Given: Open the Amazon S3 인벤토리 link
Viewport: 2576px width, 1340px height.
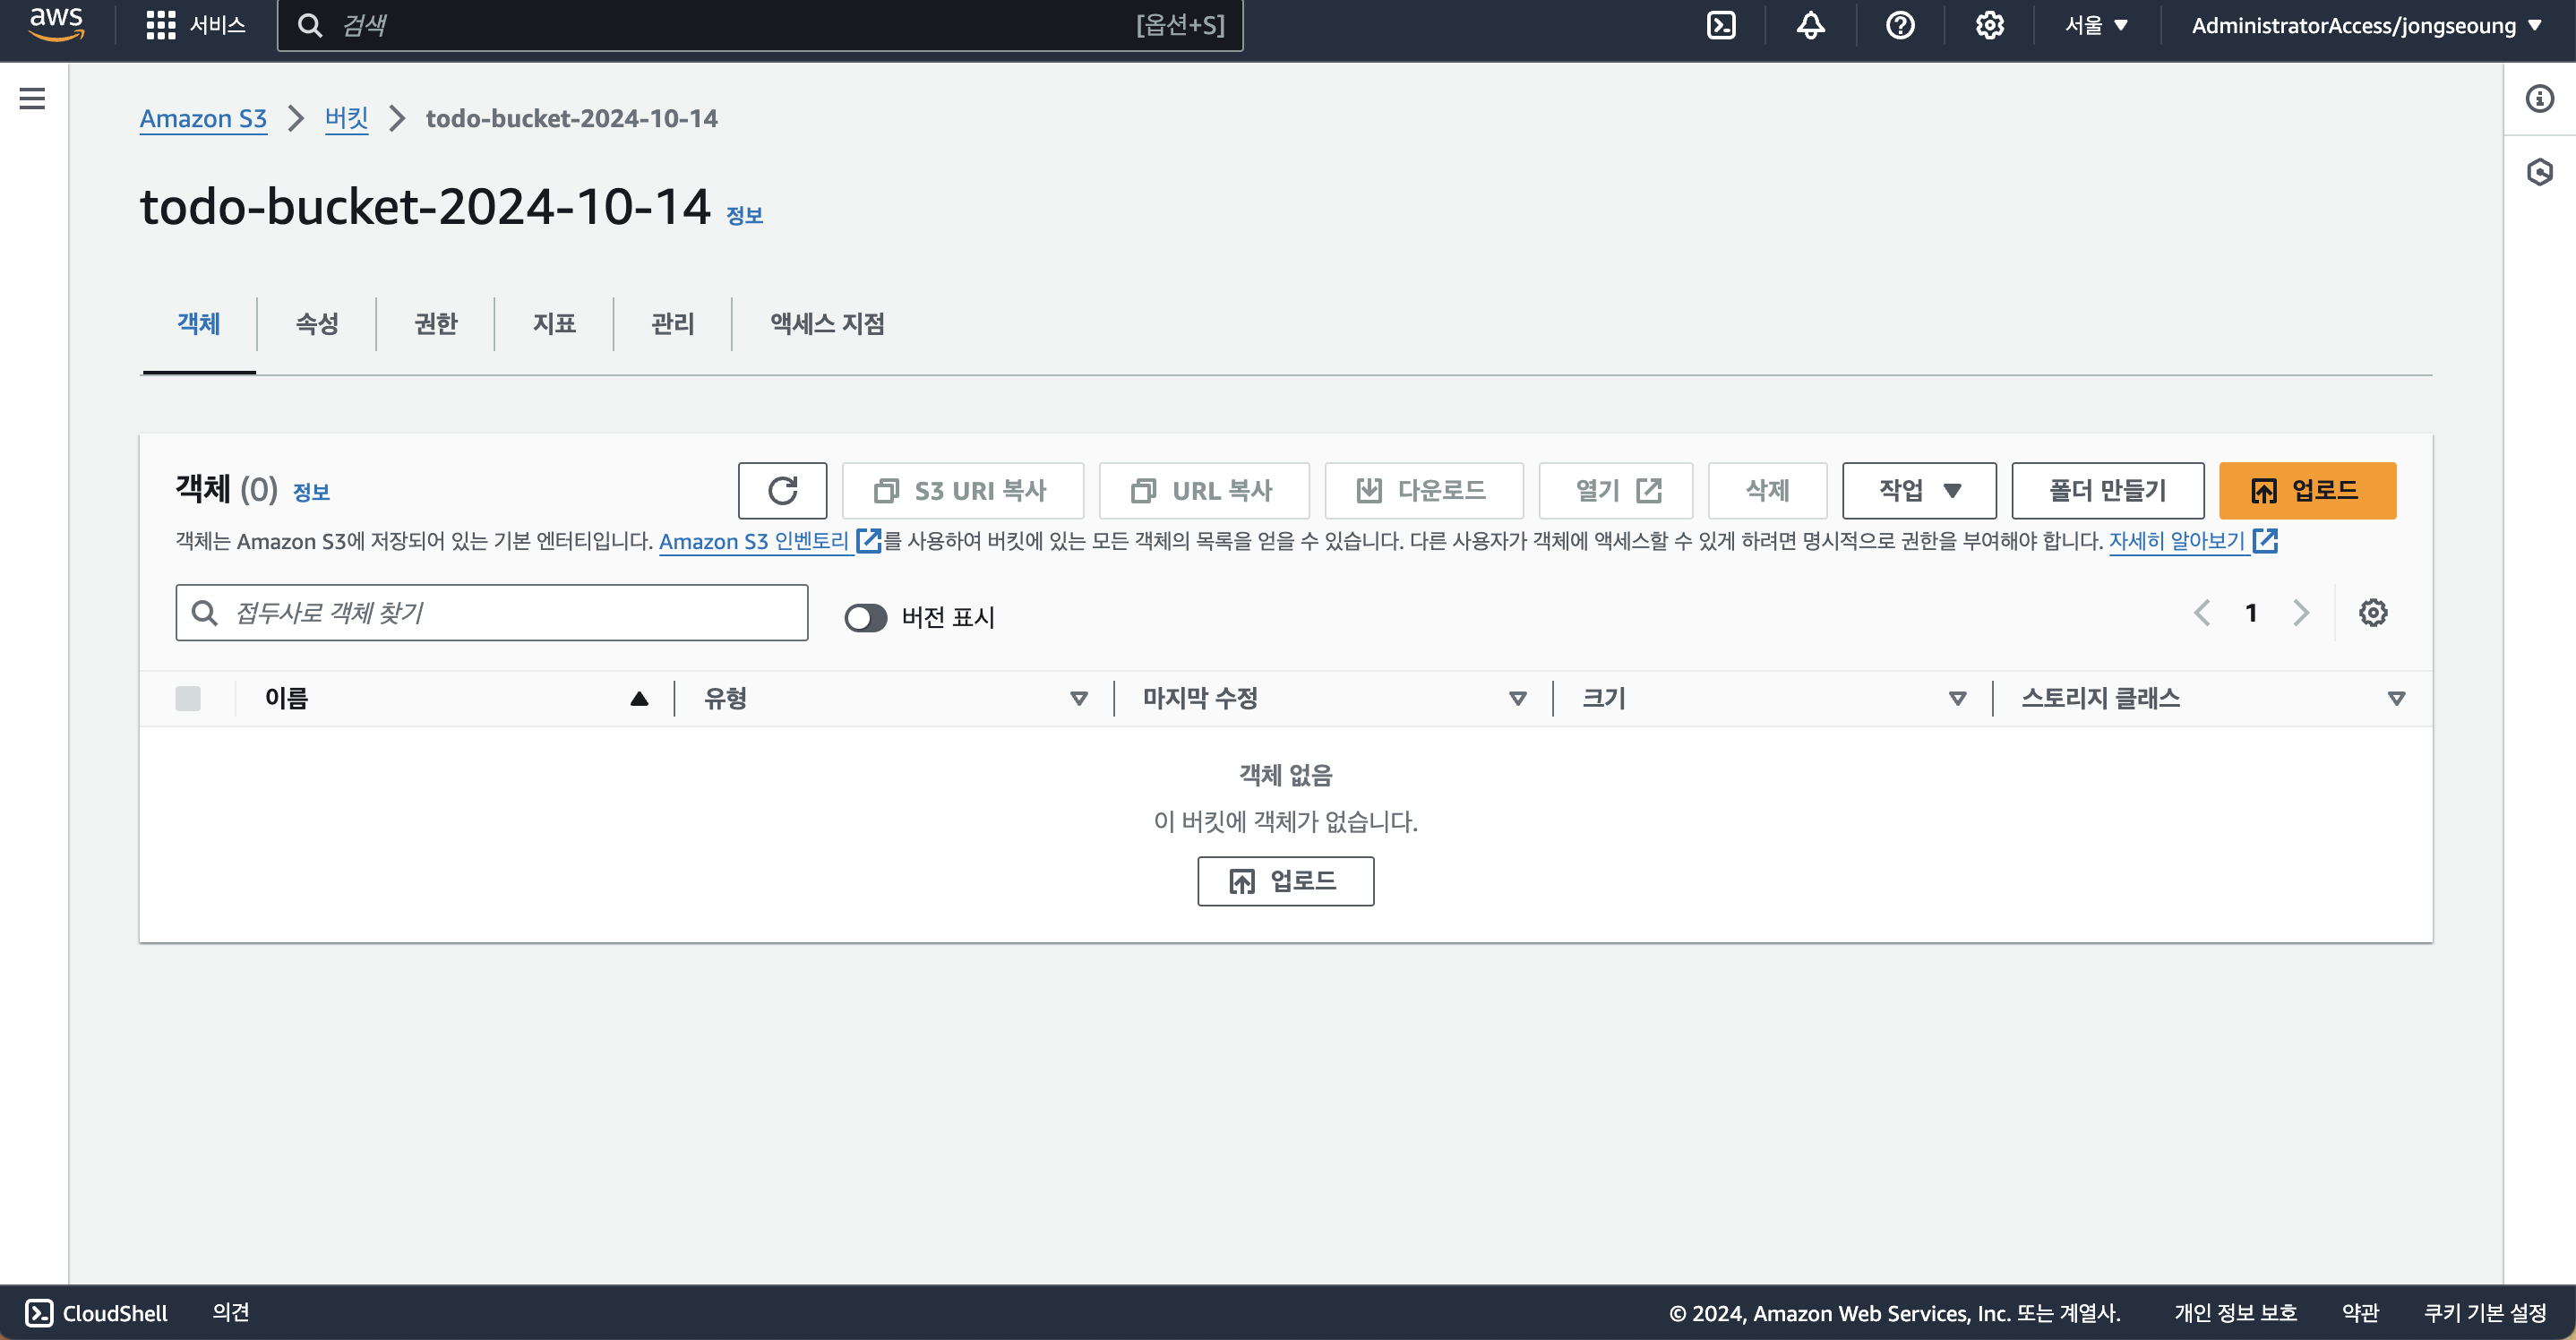Looking at the screenshot, I should [x=754, y=541].
